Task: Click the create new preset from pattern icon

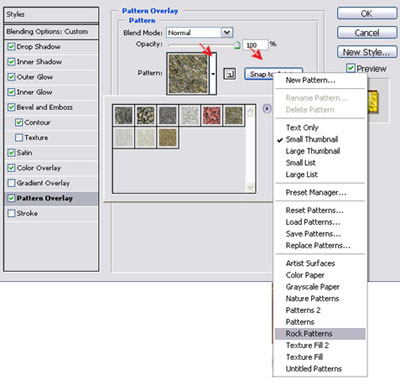Action: [229, 74]
